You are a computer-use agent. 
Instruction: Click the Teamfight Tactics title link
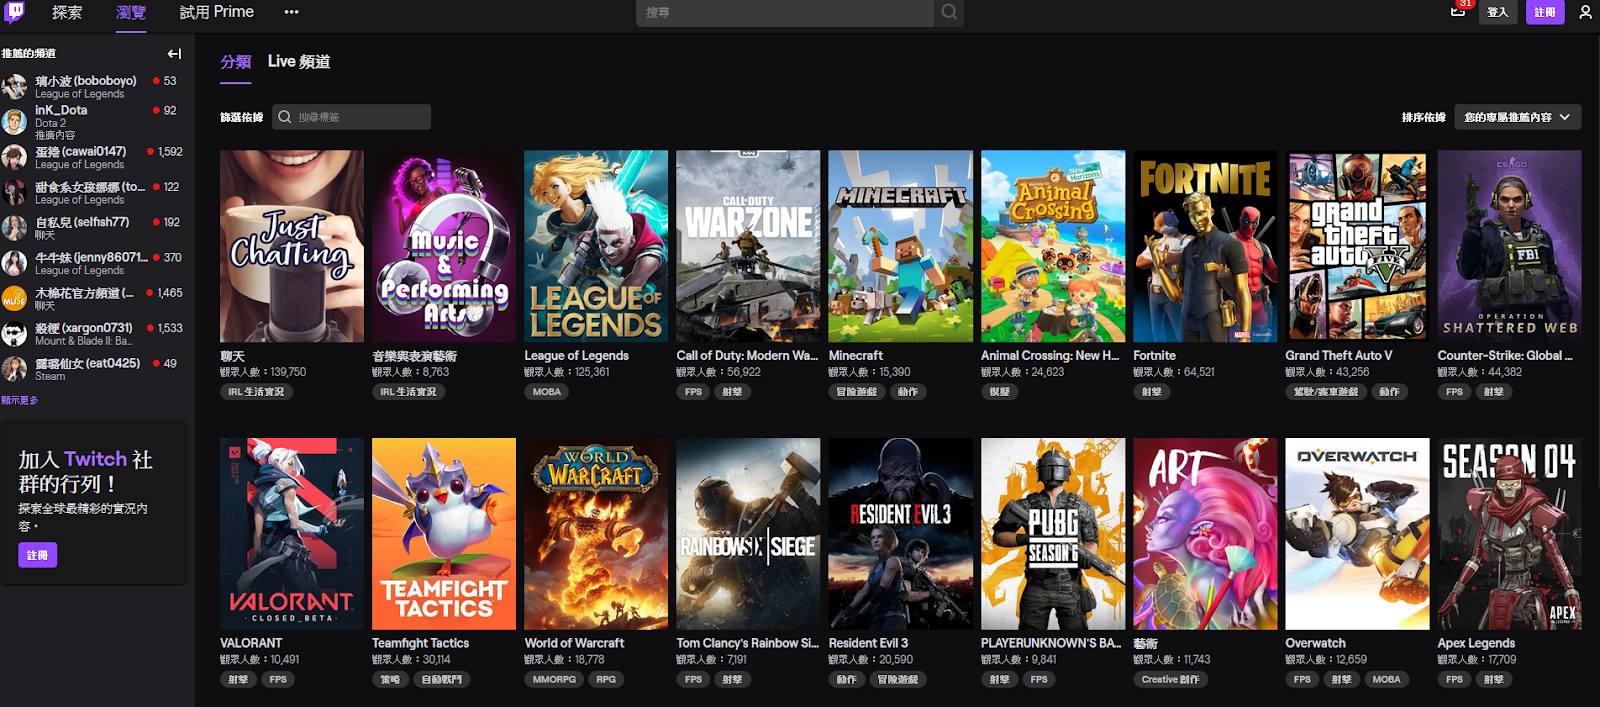(420, 644)
